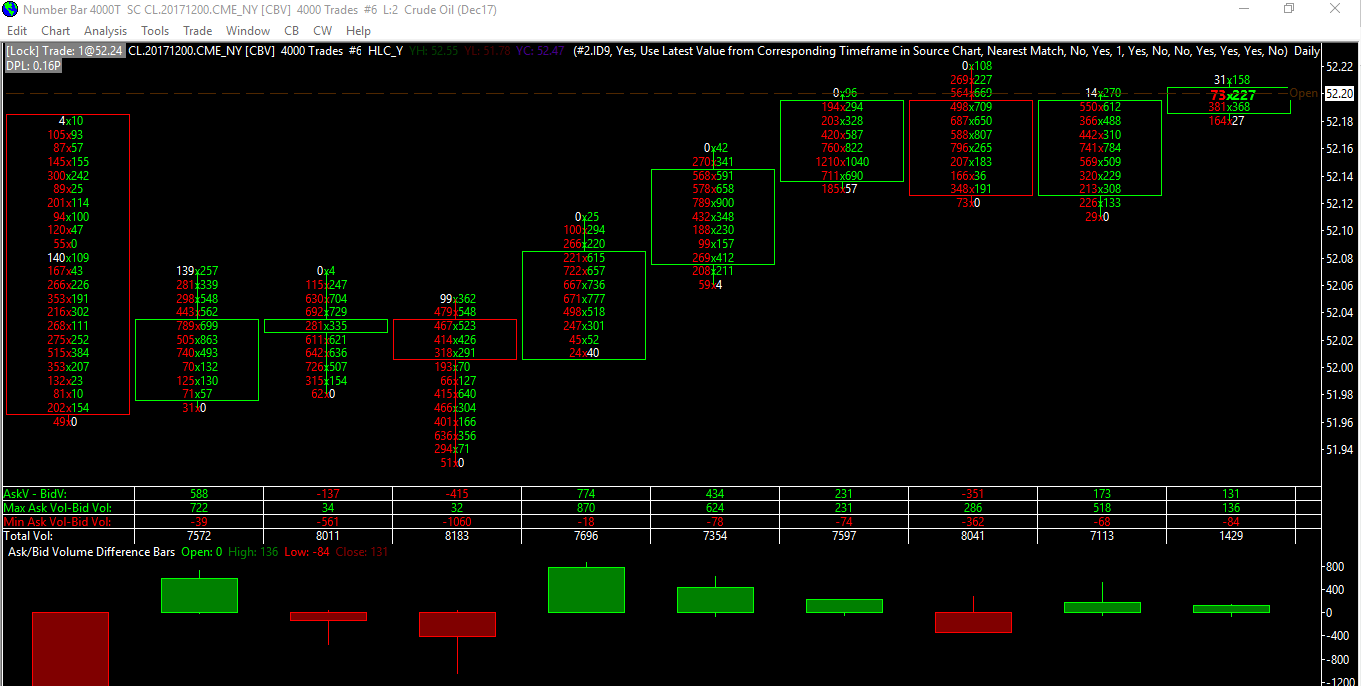Click the 52.10 price scale label
The width and height of the screenshot is (1361, 686).
tap(1339, 231)
